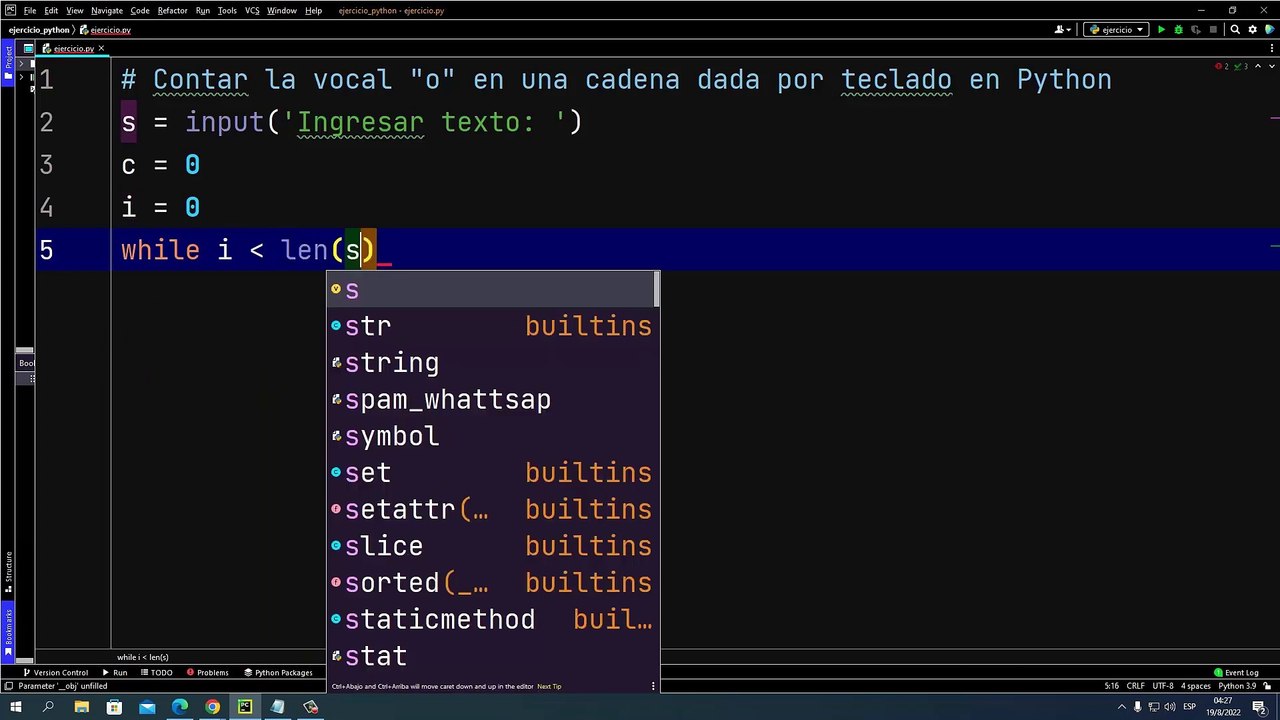Click ejercicio_python breadcrumb in navigation bar

[x=39, y=30]
